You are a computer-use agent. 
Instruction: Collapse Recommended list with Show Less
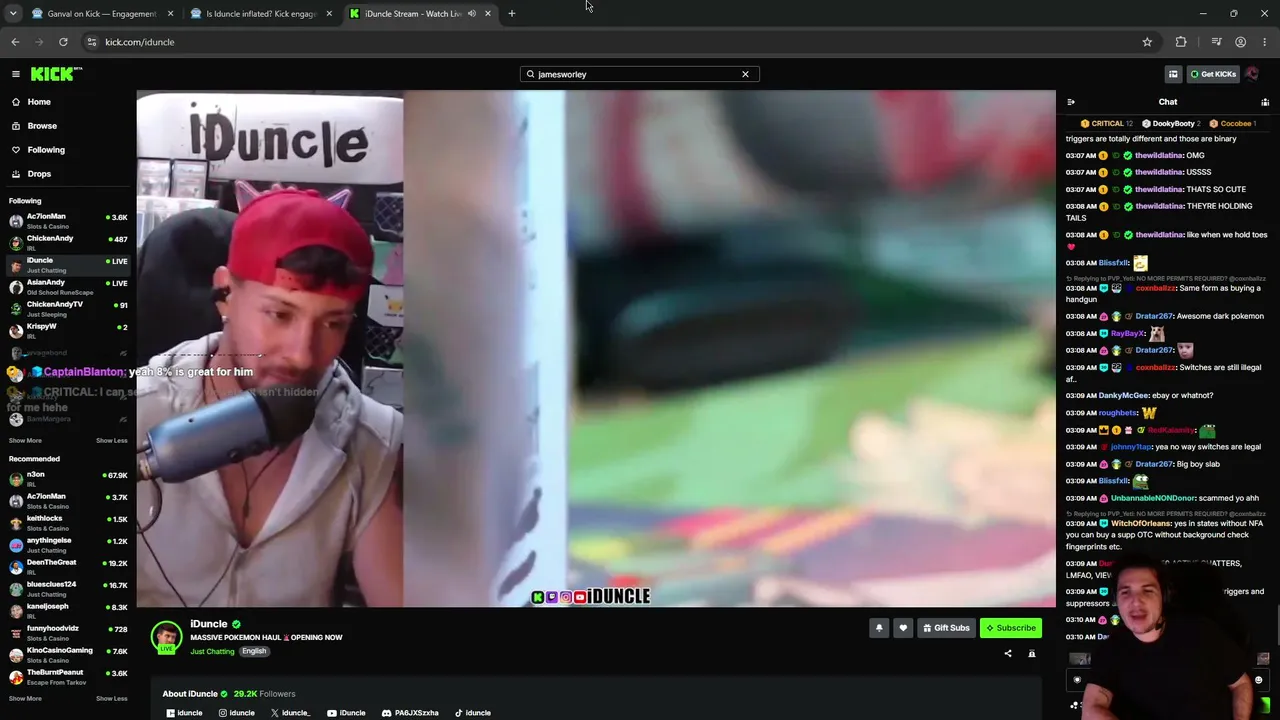click(111, 699)
